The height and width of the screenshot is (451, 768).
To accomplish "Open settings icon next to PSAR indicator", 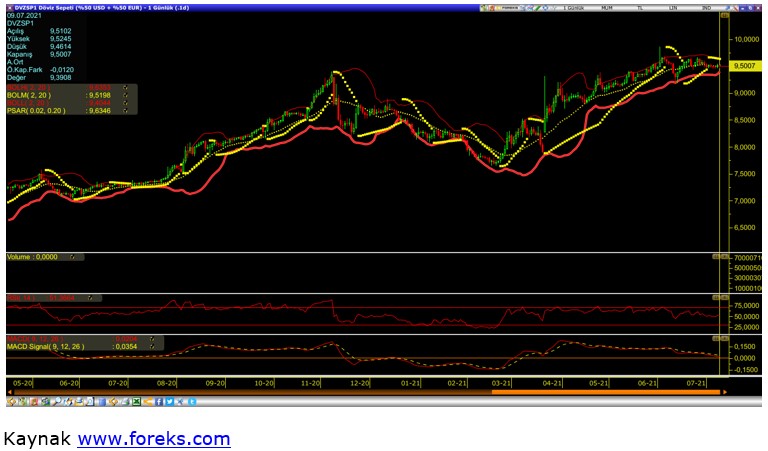I will click(x=124, y=110).
